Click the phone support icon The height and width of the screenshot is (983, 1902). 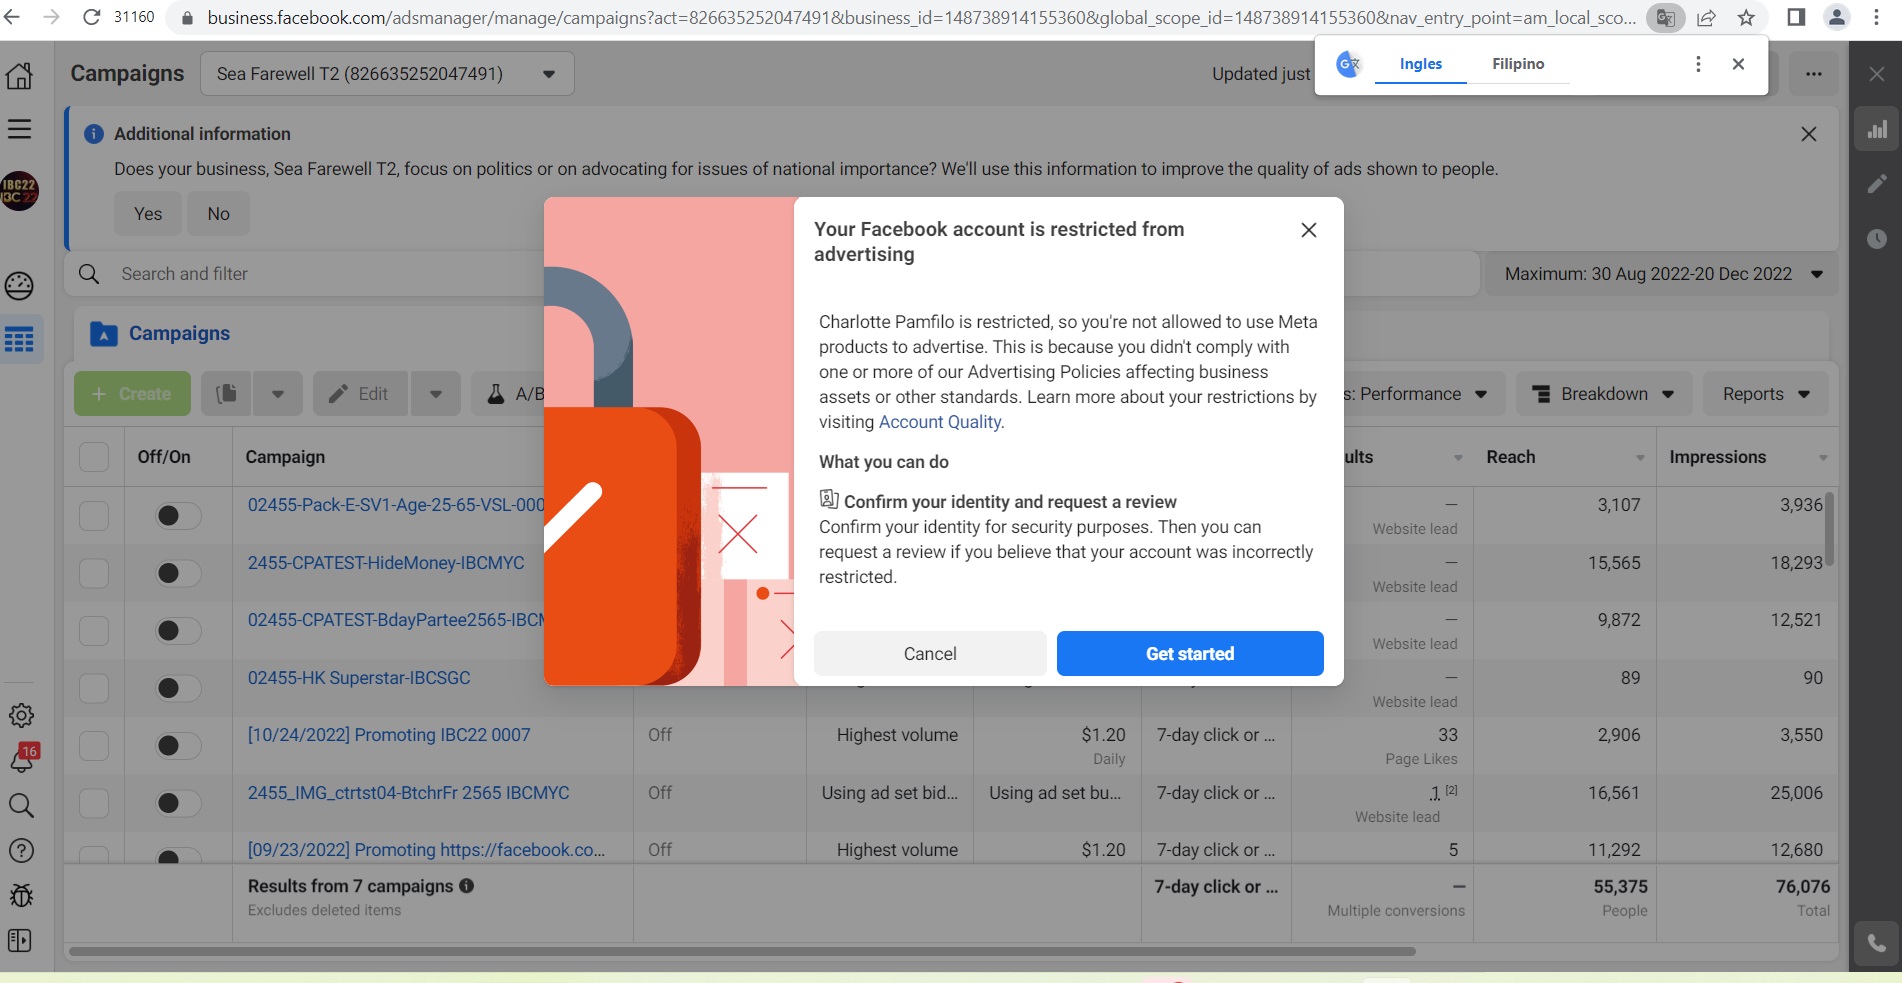1877,943
